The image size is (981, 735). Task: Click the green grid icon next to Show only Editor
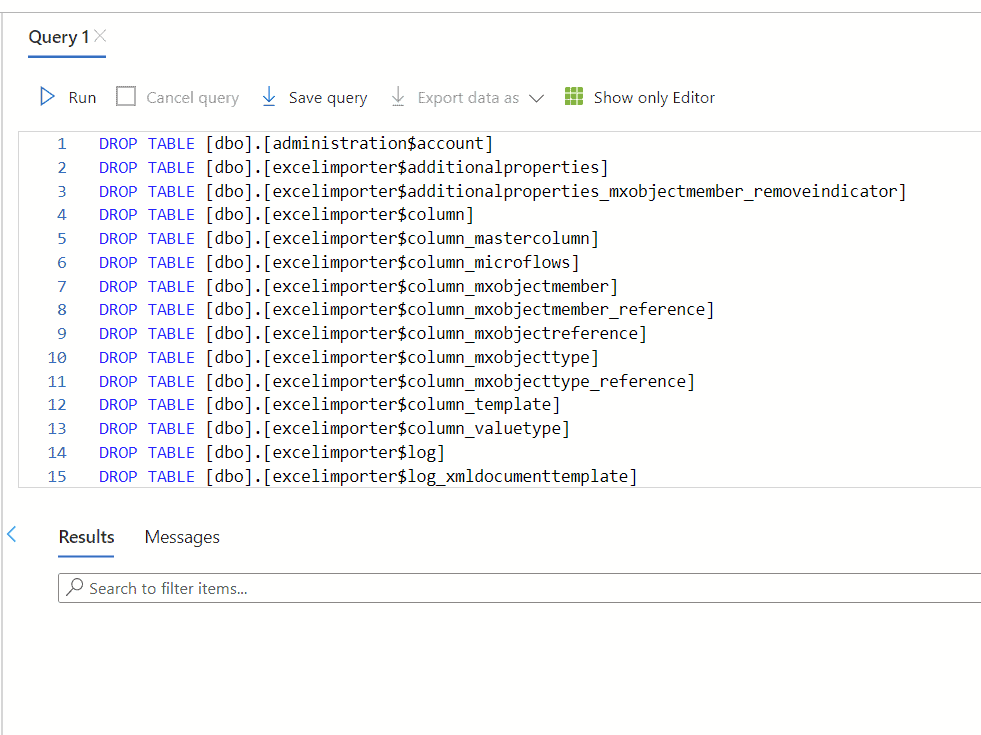[573, 97]
